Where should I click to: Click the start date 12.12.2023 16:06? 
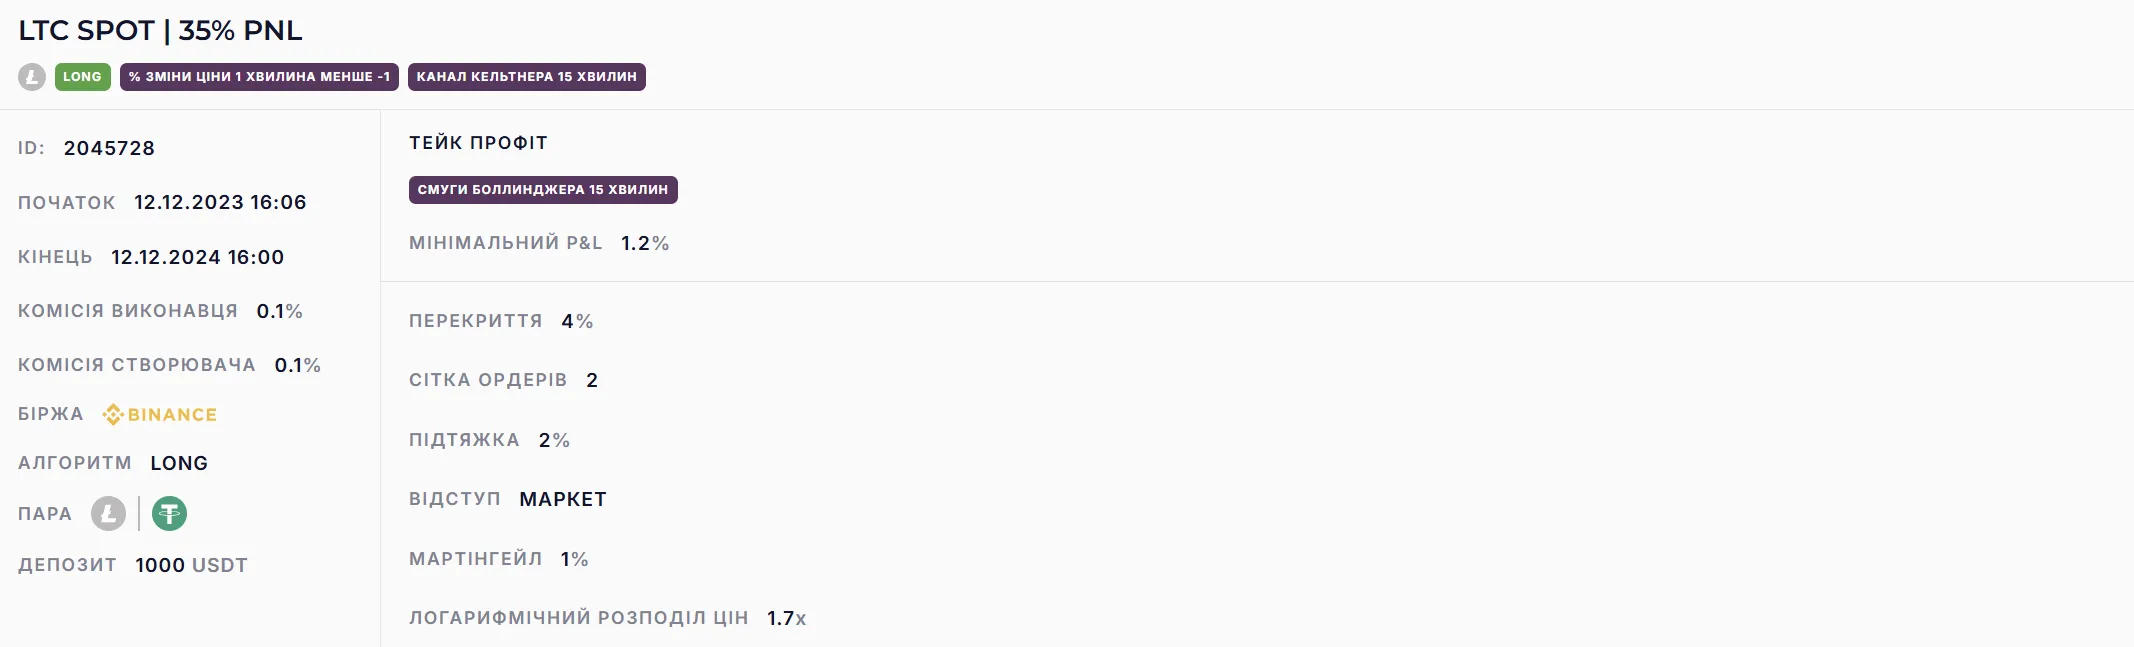220,202
